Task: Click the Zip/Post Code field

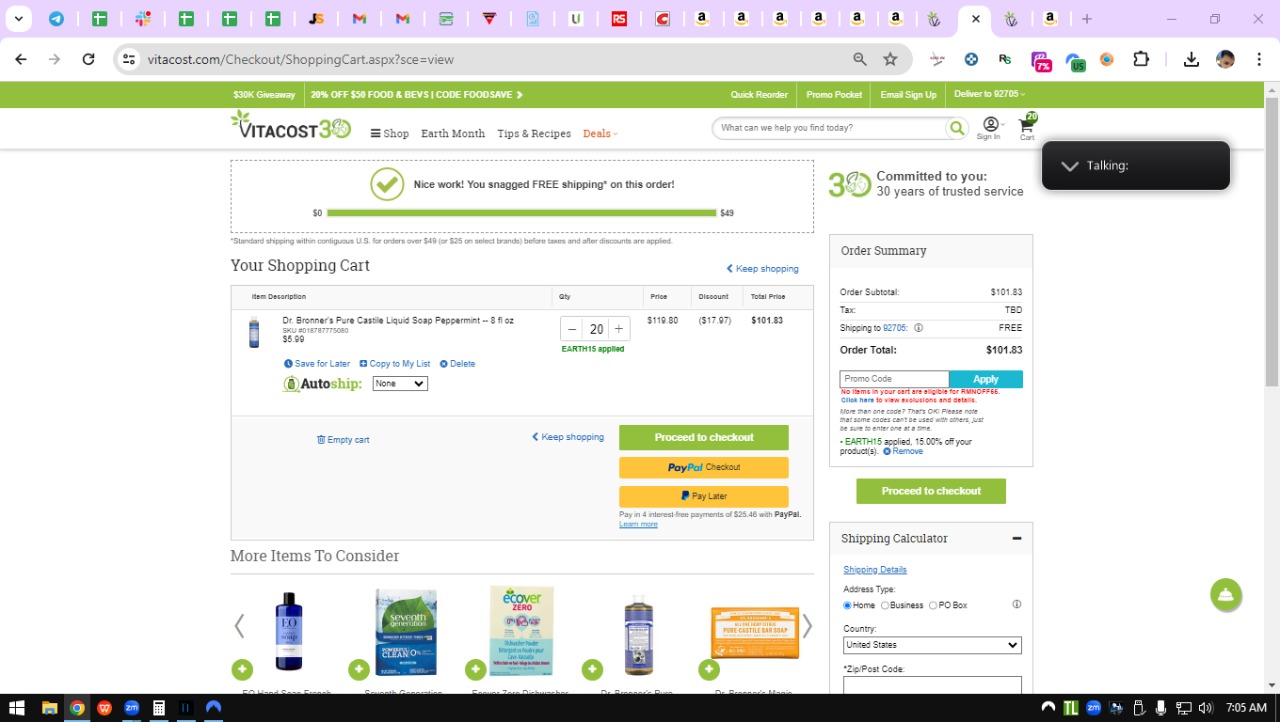Action: pos(932,685)
